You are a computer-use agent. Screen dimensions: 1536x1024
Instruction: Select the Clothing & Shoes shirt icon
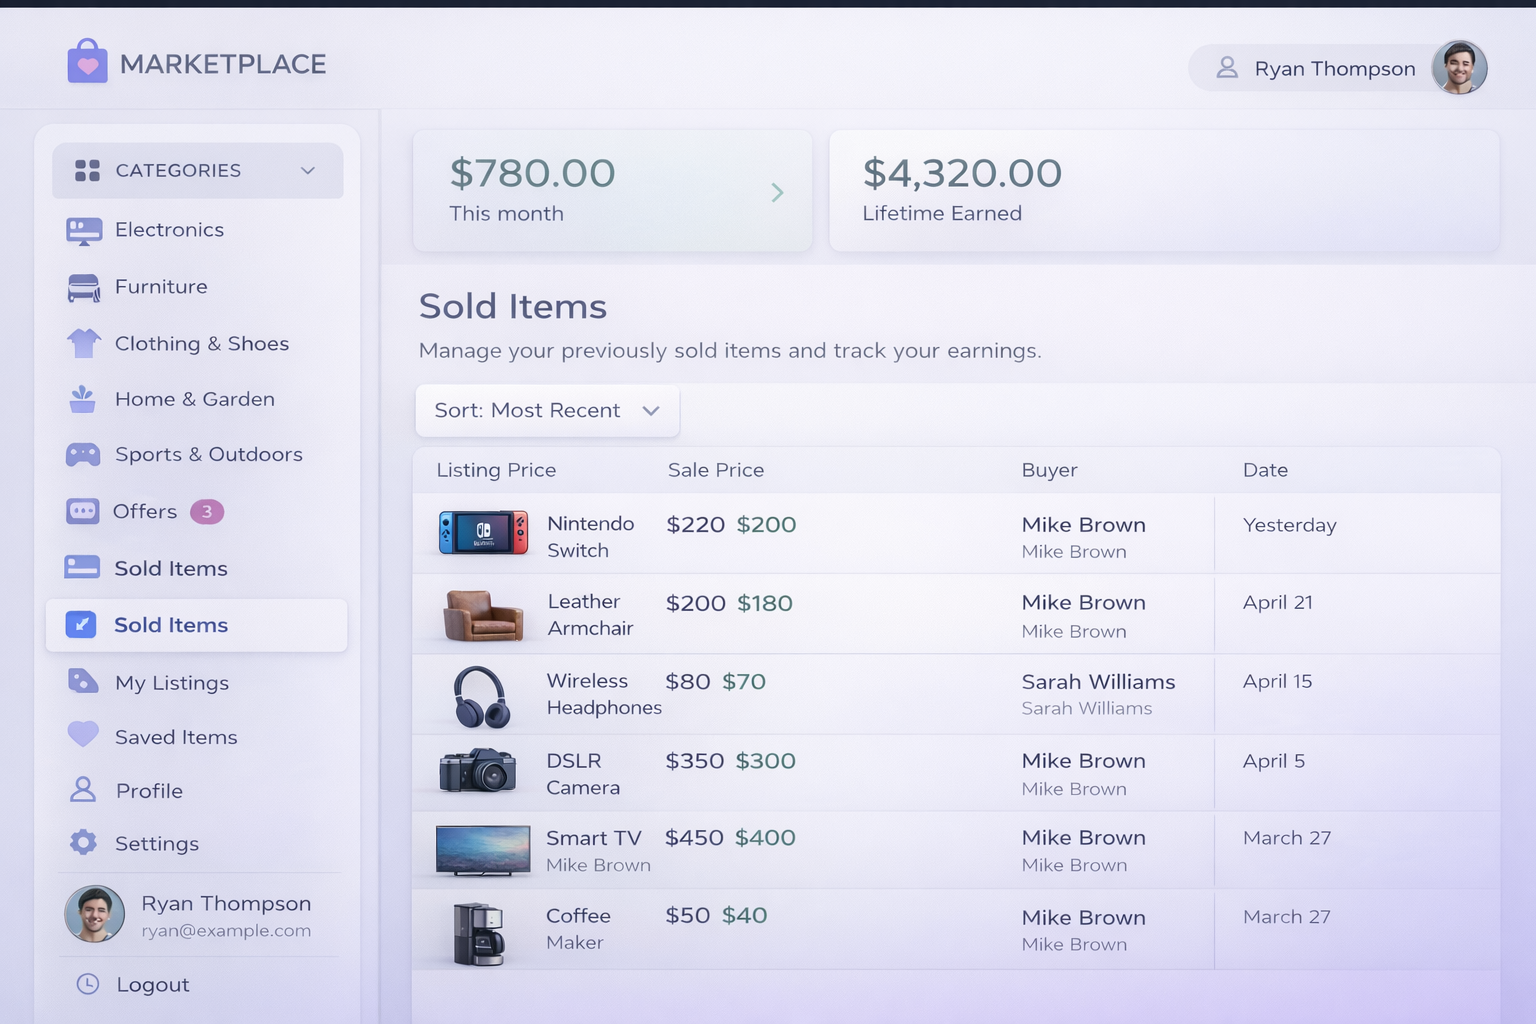[84, 344]
